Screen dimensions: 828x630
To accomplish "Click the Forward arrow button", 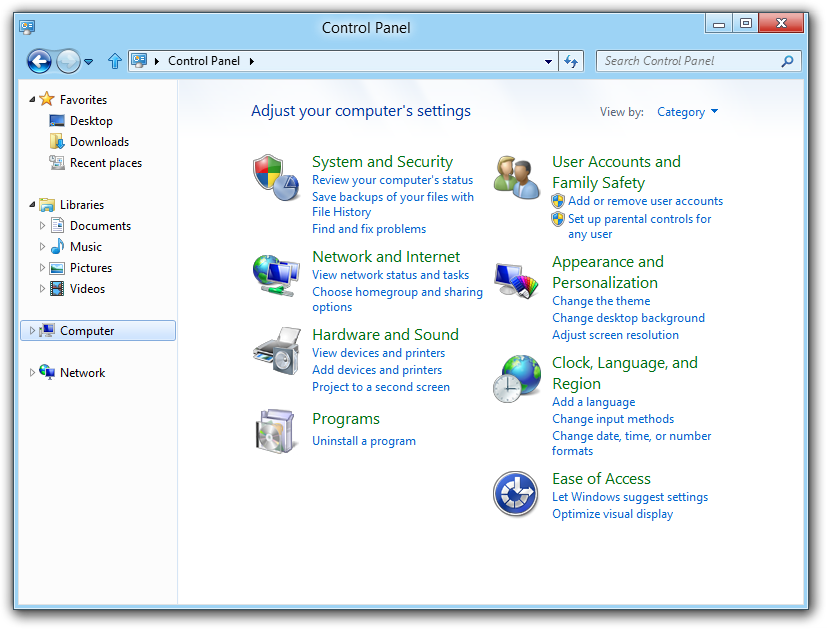I will pos(68,61).
